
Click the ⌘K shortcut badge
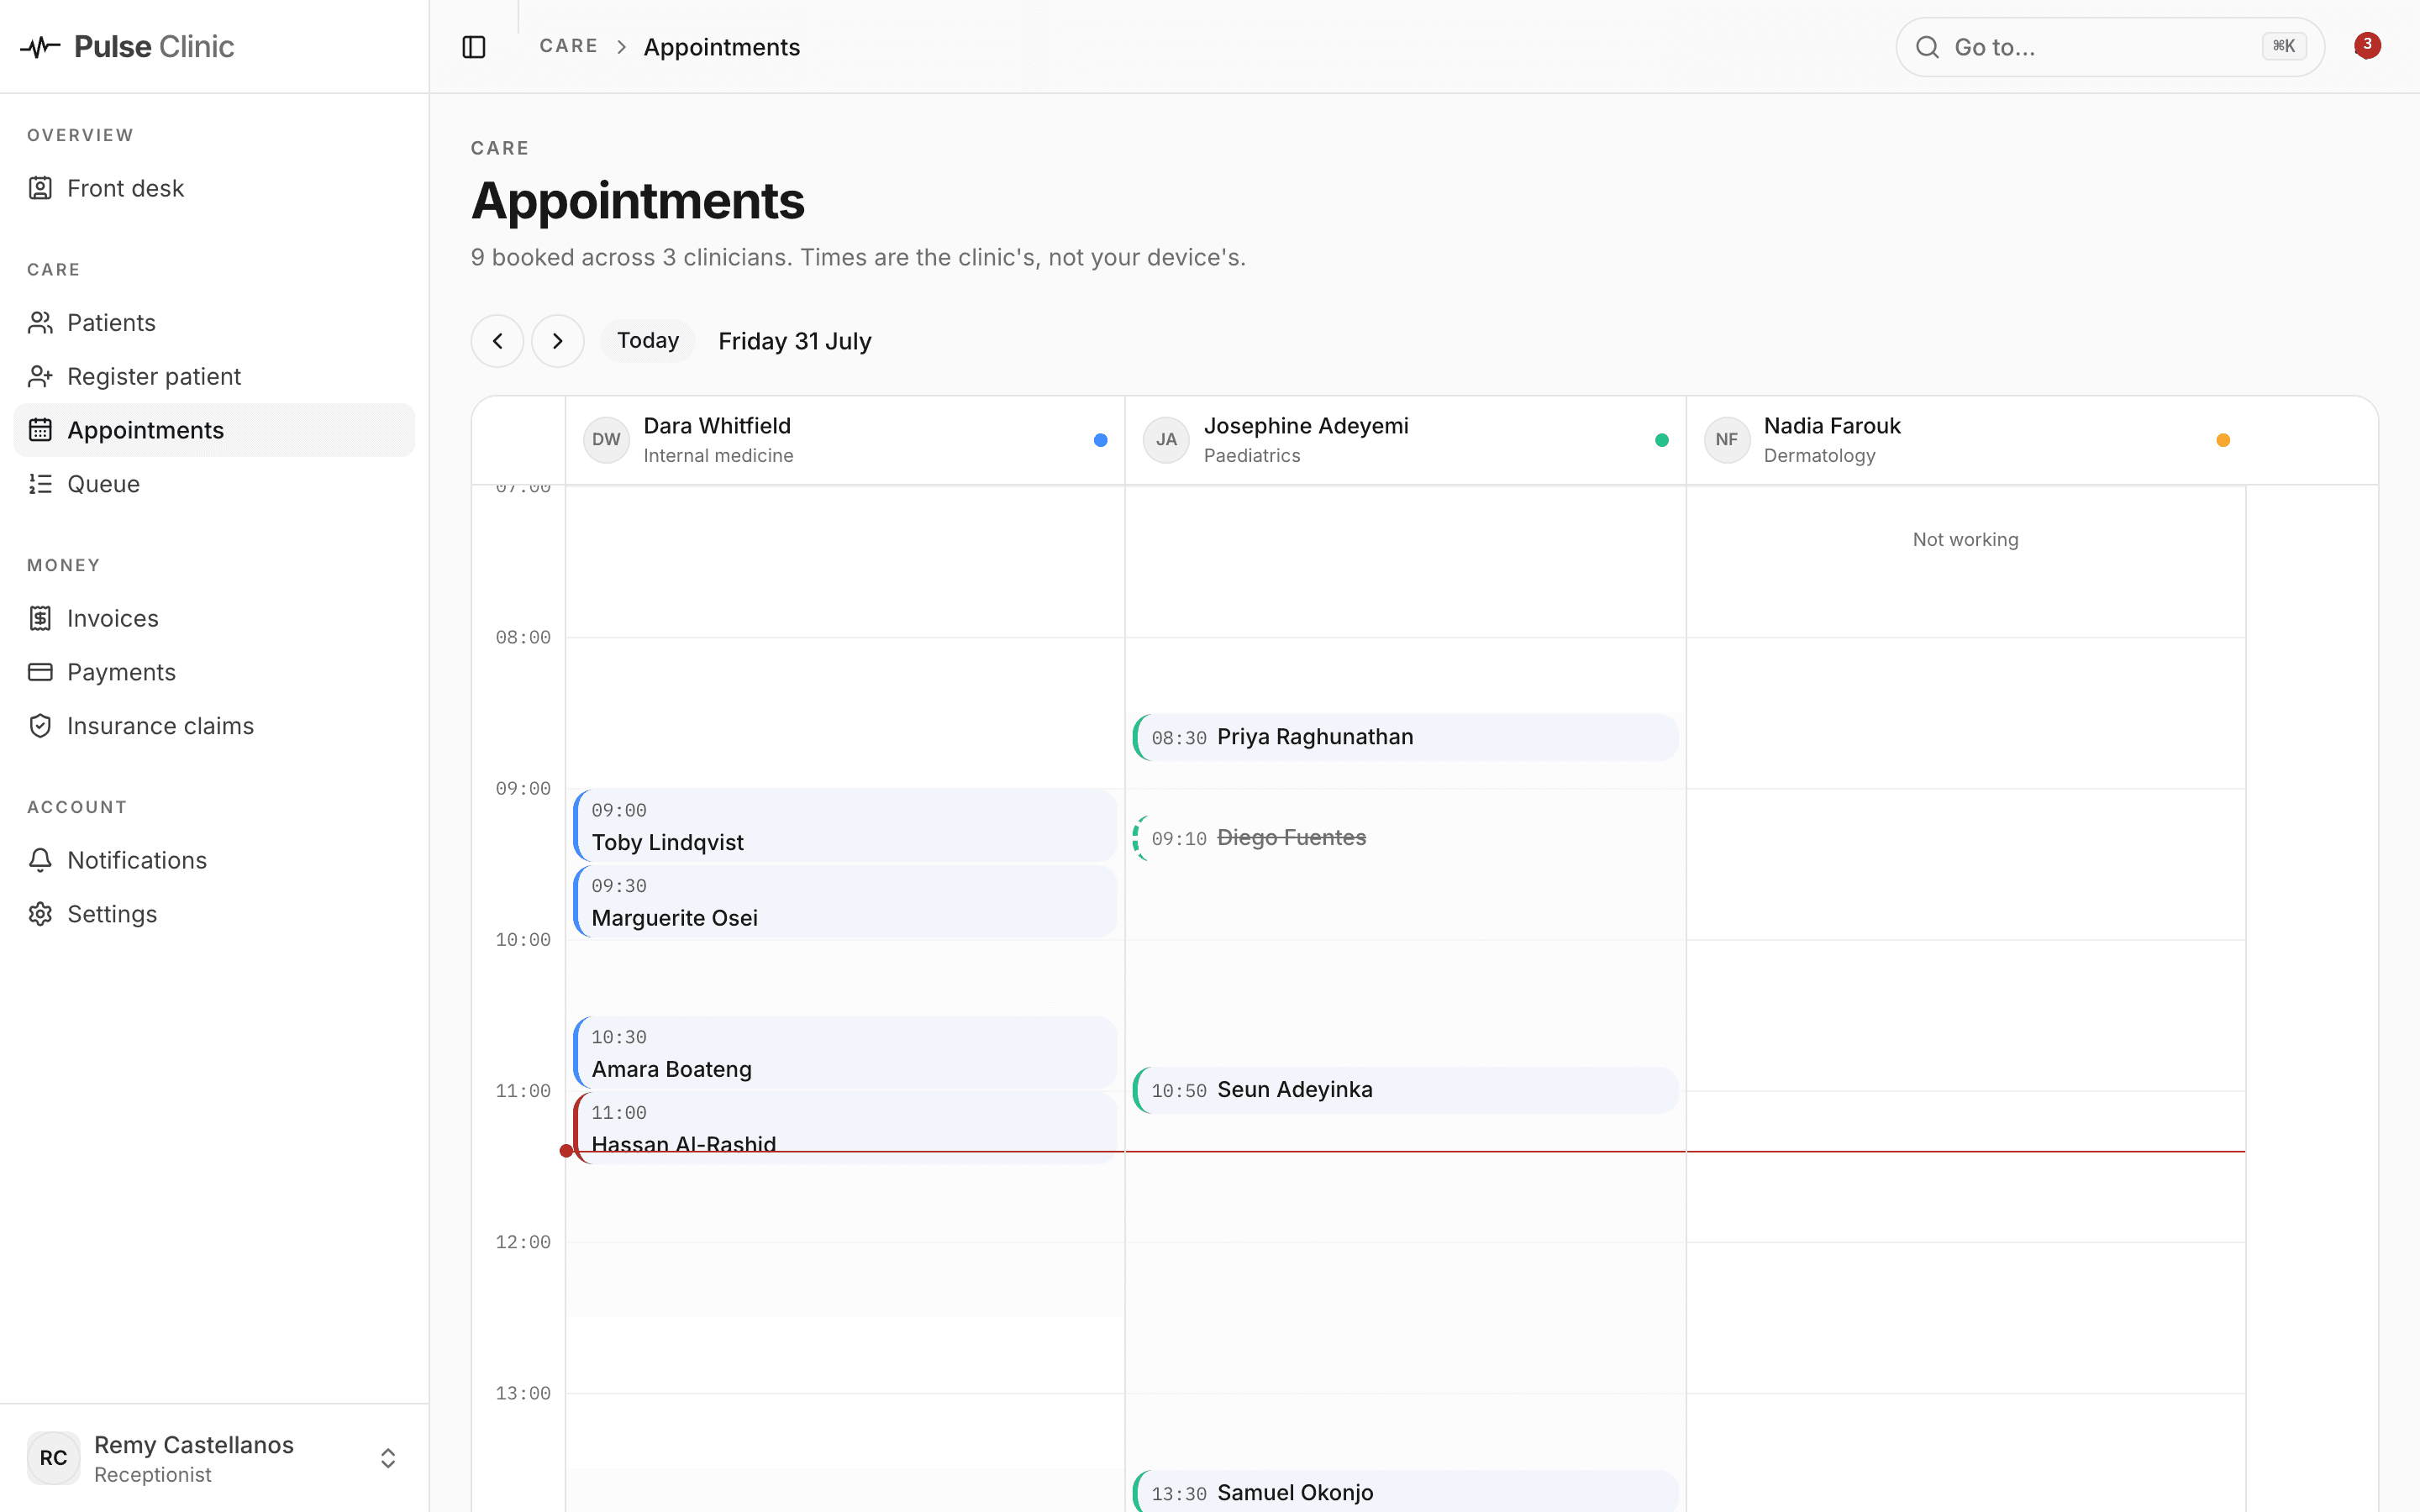coord(2284,46)
